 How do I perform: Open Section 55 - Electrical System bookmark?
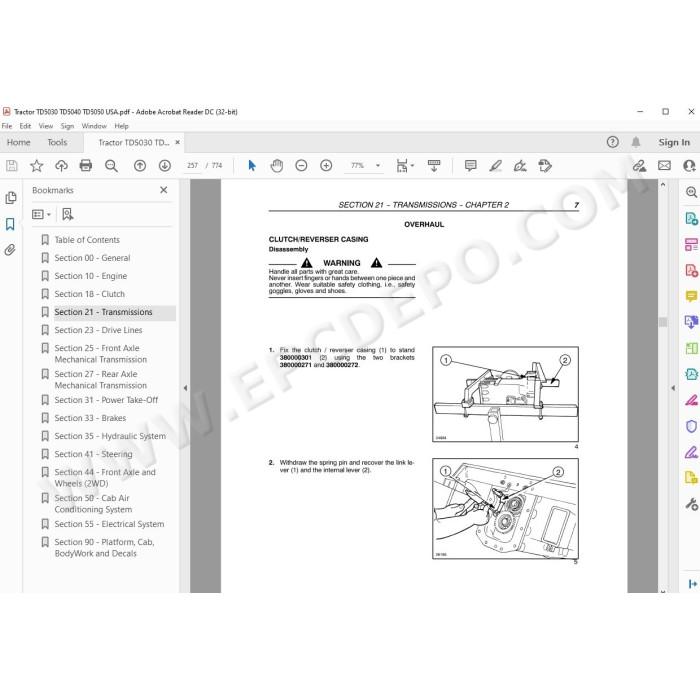pos(109,524)
